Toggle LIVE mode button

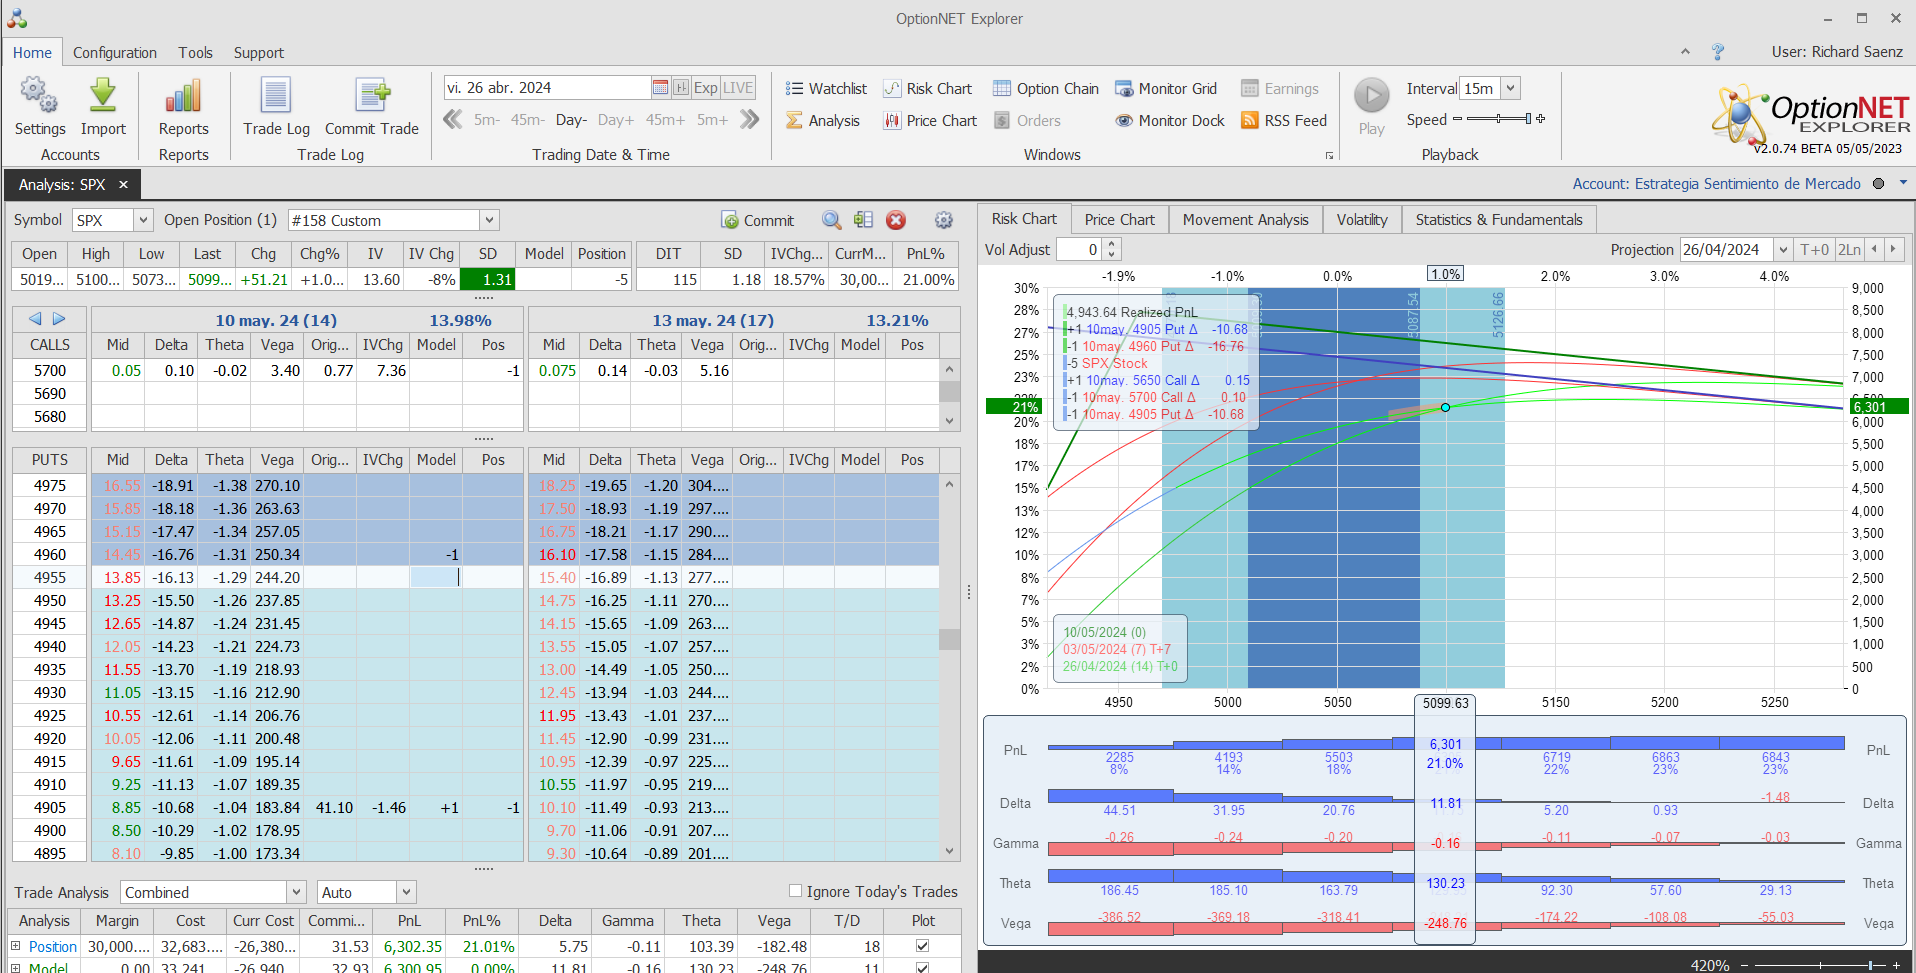[x=738, y=88]
